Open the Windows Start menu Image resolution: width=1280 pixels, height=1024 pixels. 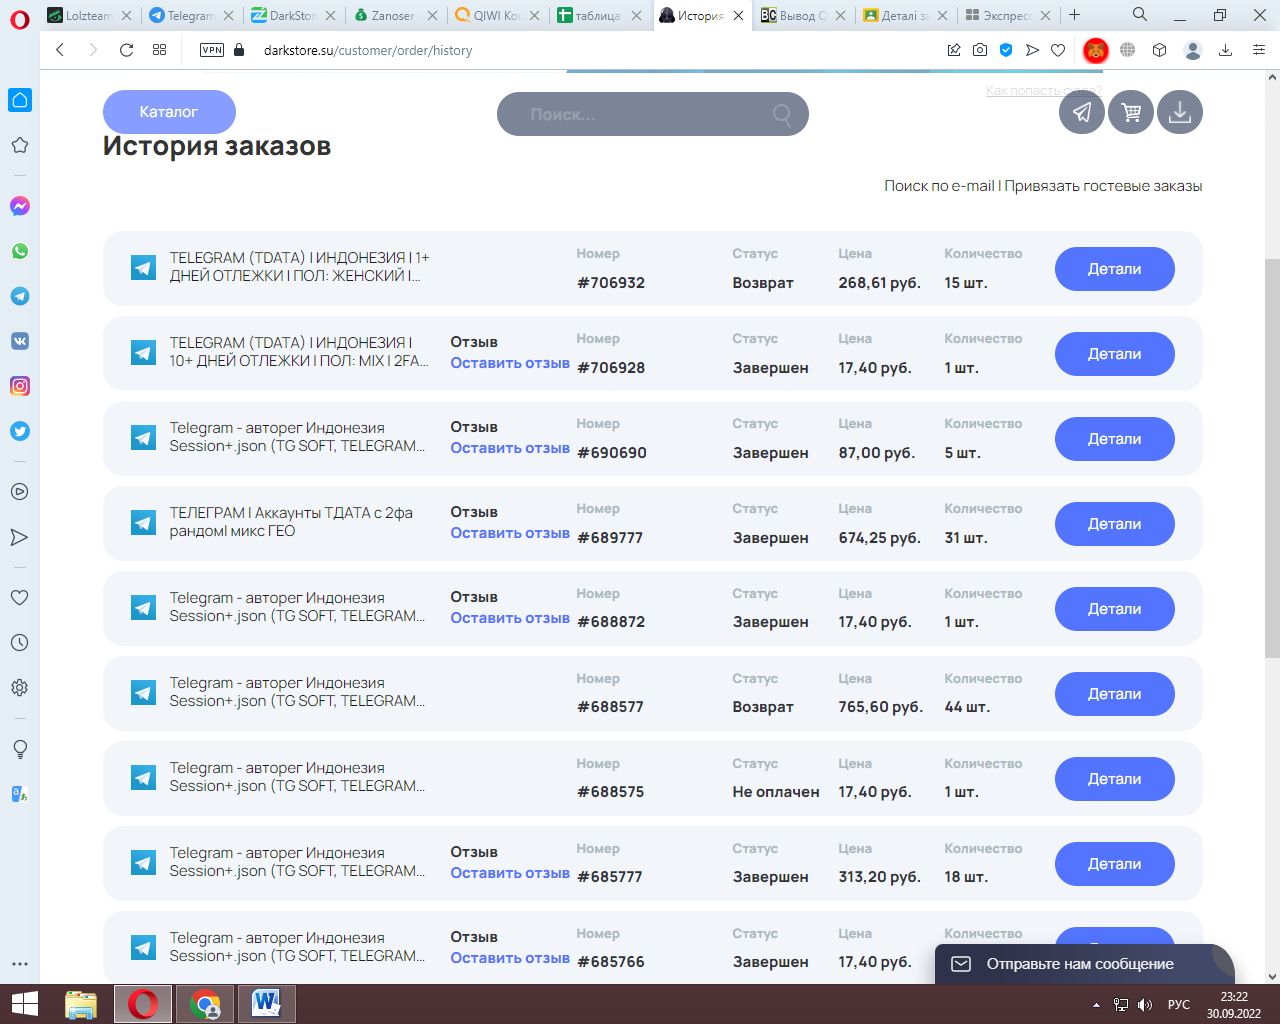click(24, 1004)
